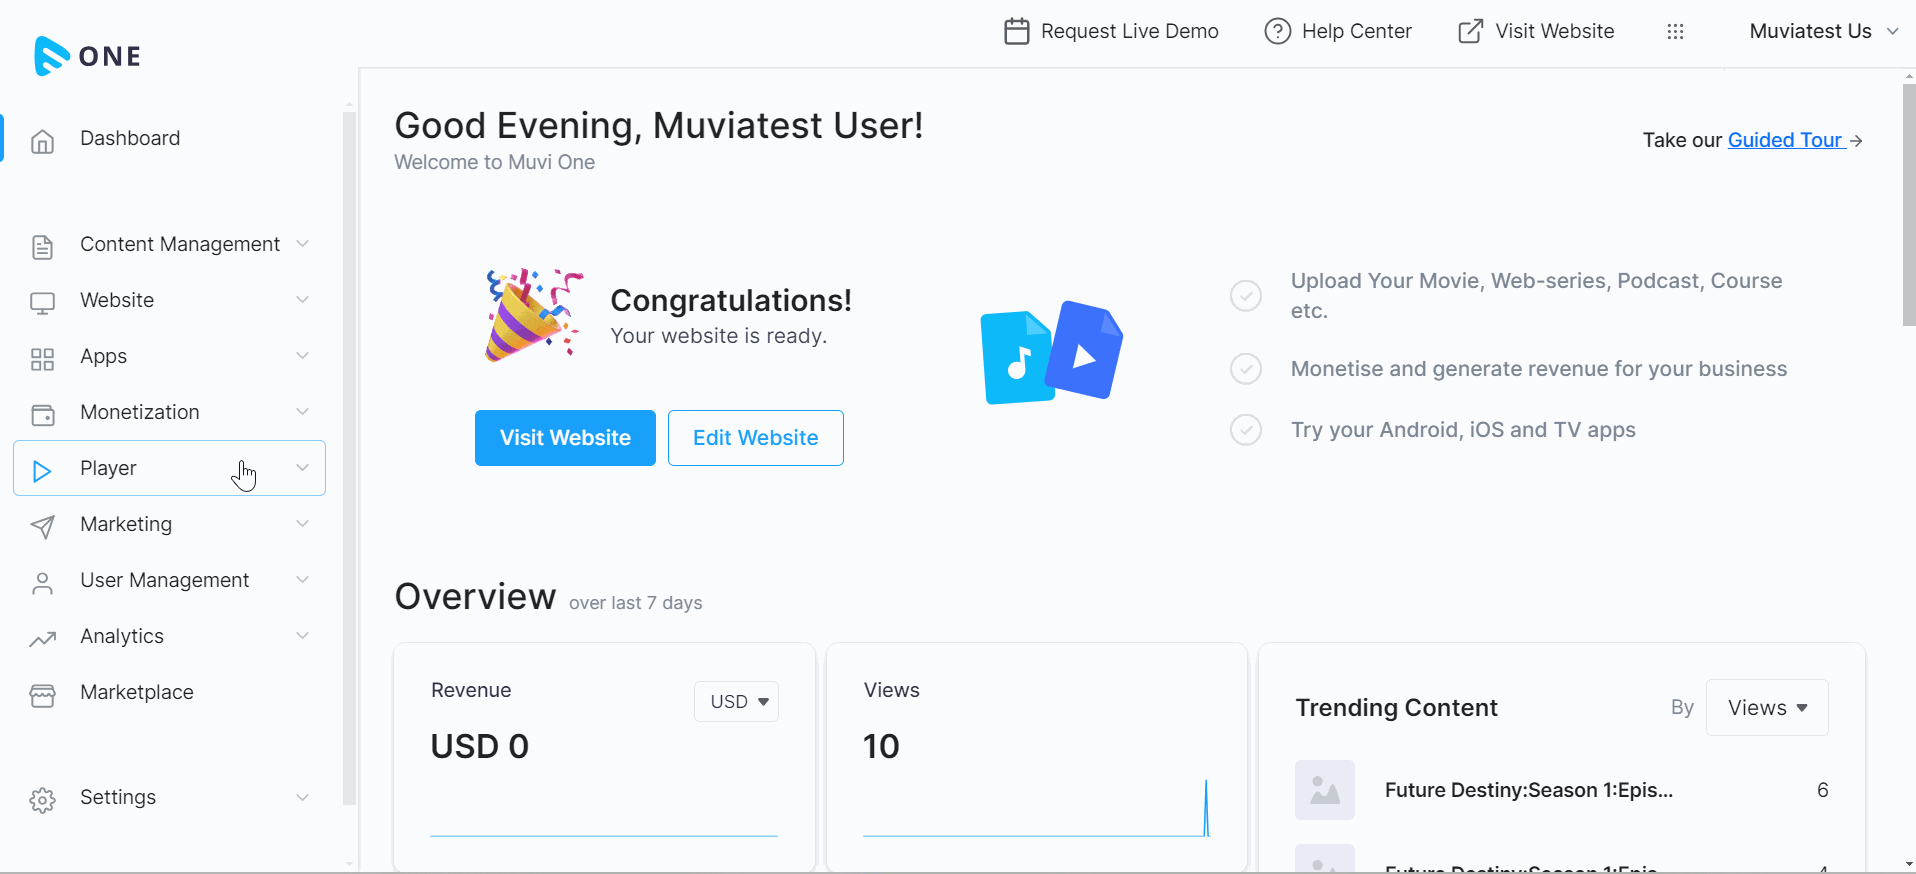This screenshot has height=874, width=1916.
Task: Click the calendar icon beside Request Live Demo
Action: (1016, 31)
